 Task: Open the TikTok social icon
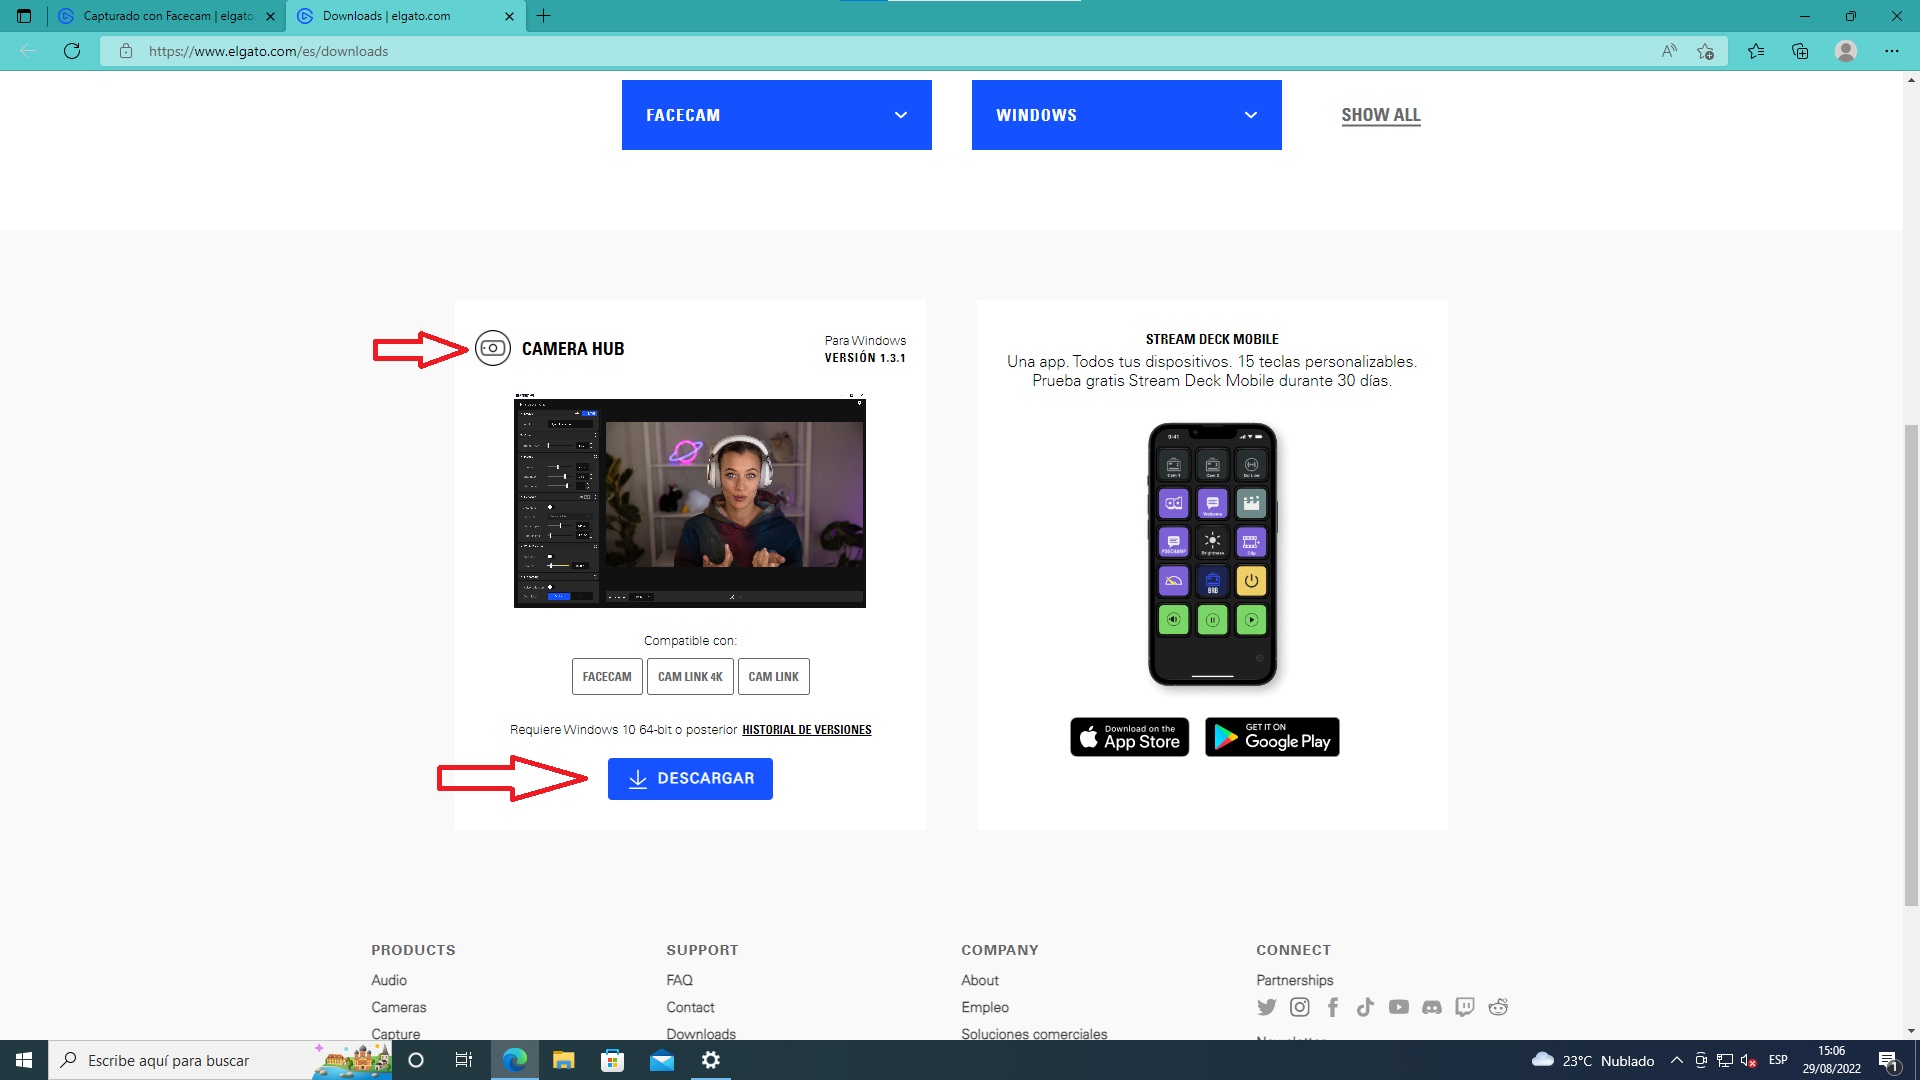(1365, 1007)
